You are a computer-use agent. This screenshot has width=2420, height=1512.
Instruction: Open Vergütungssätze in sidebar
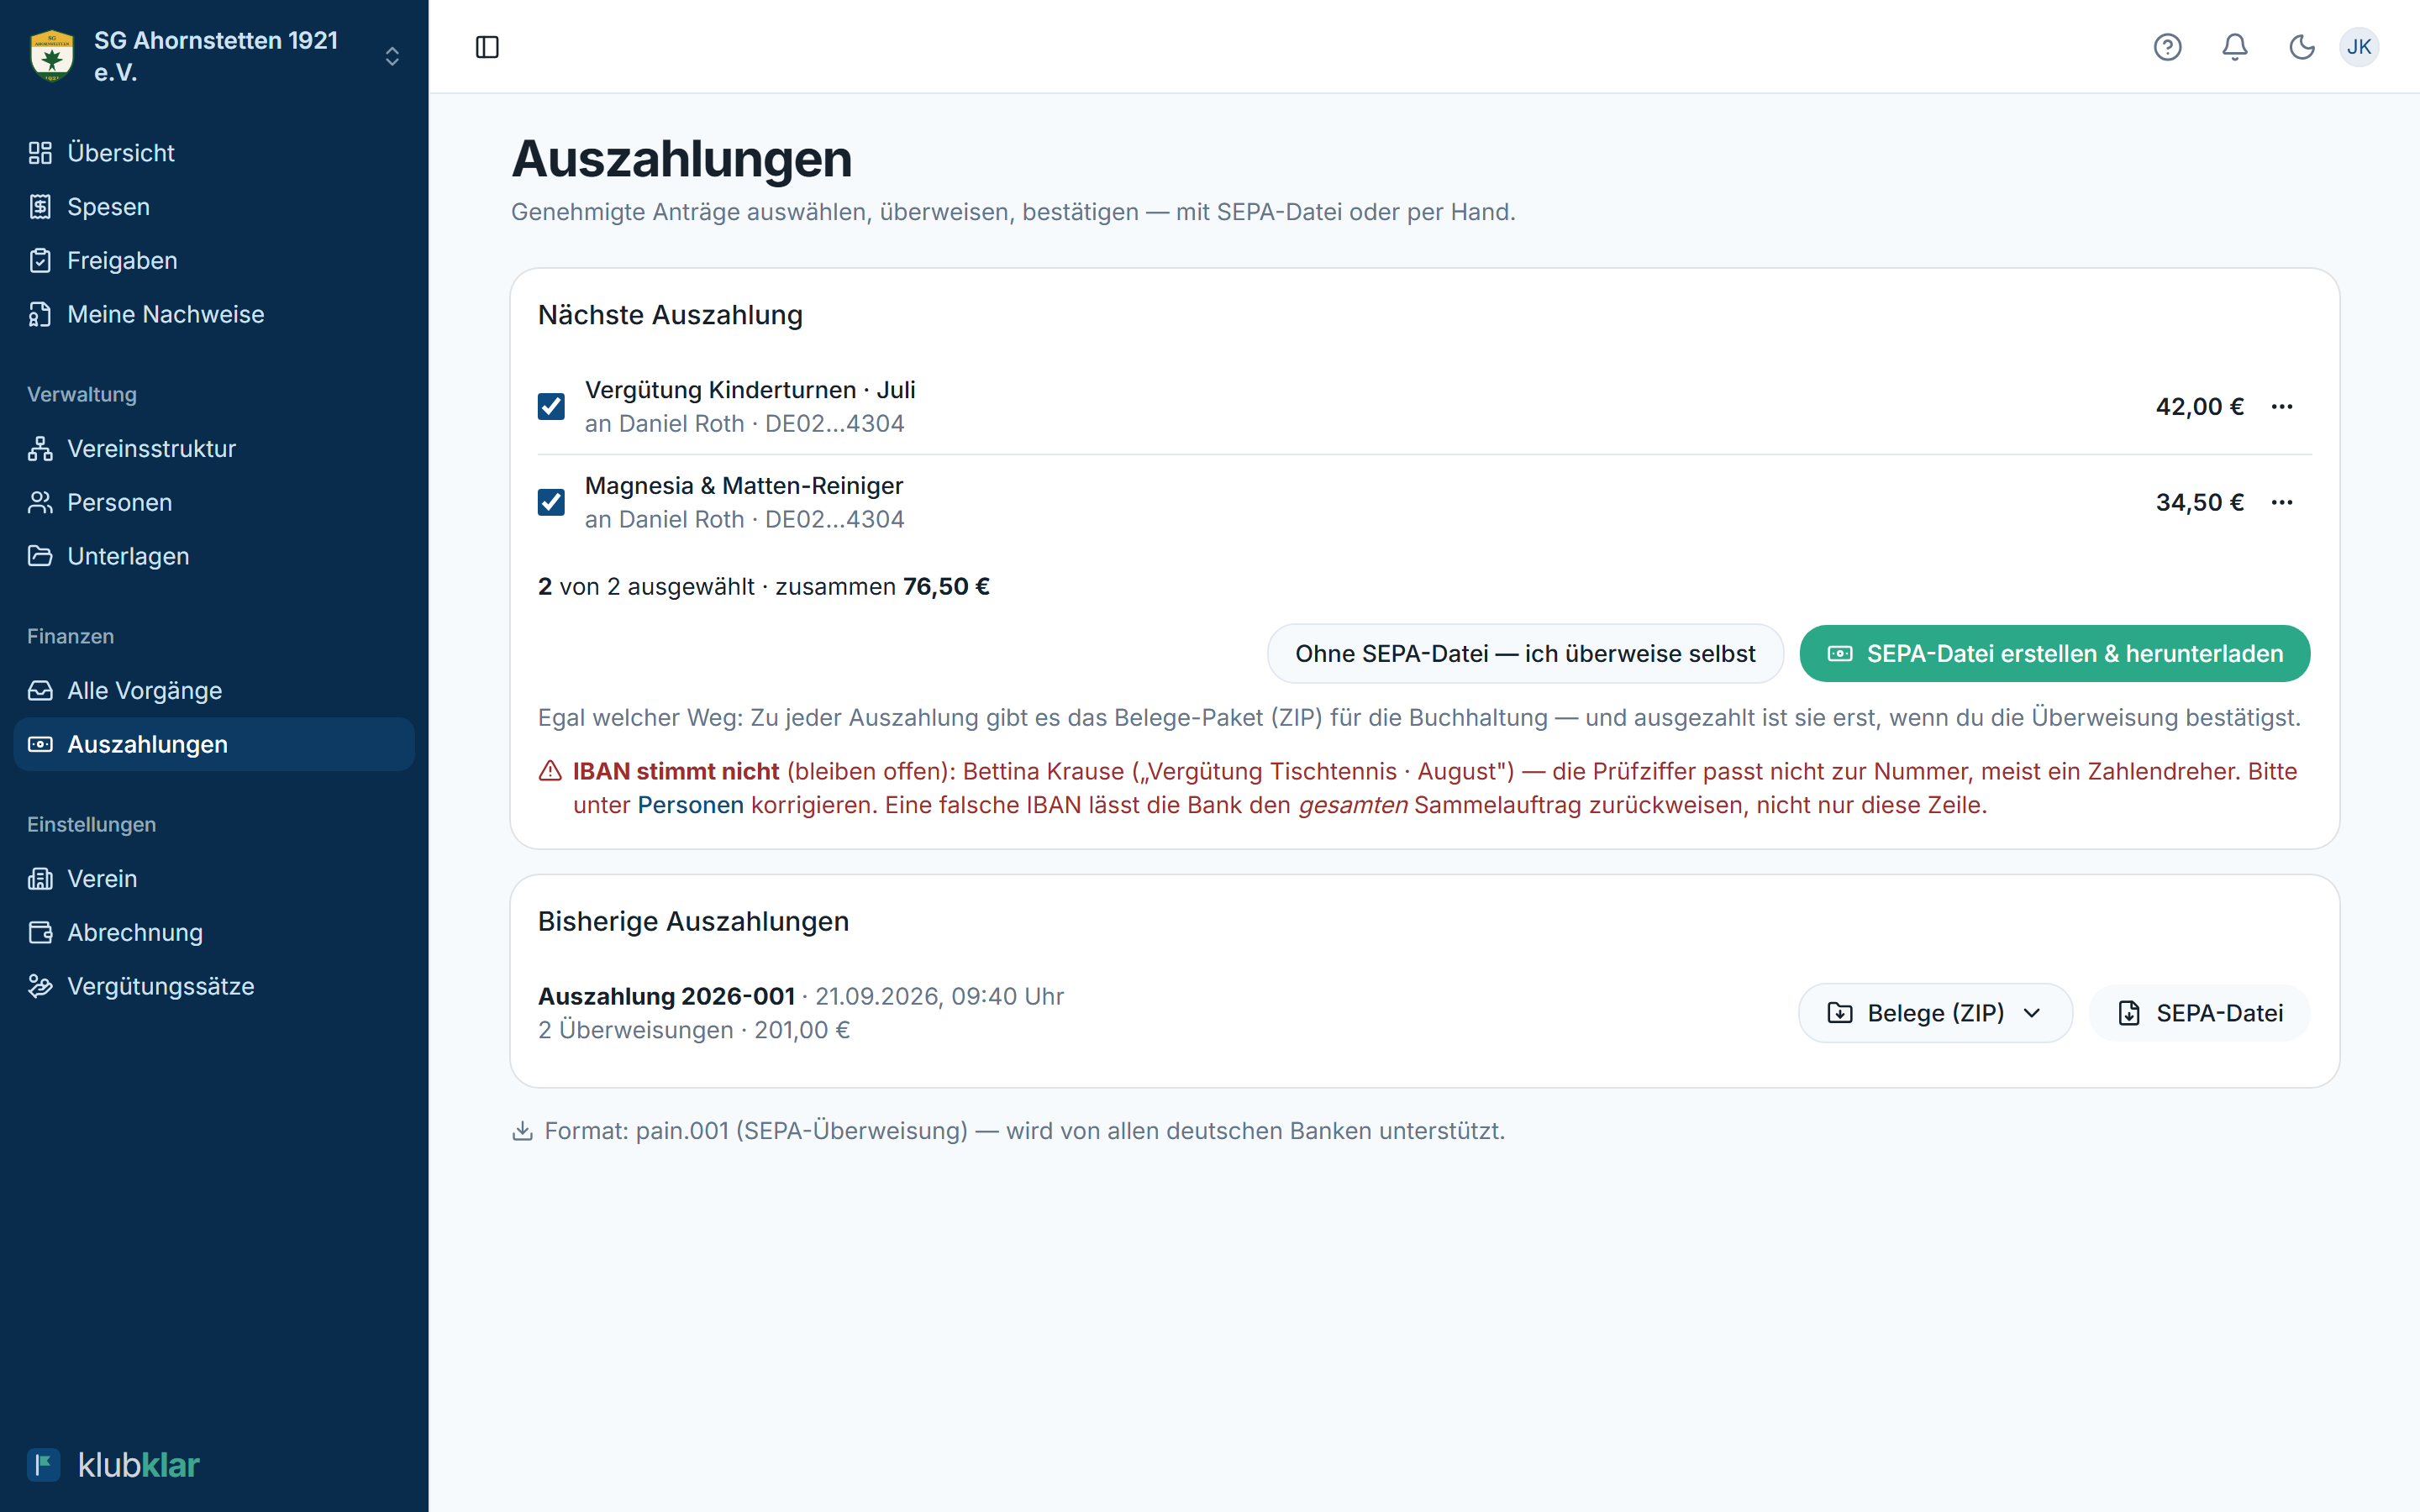click(x=214, y=986)
